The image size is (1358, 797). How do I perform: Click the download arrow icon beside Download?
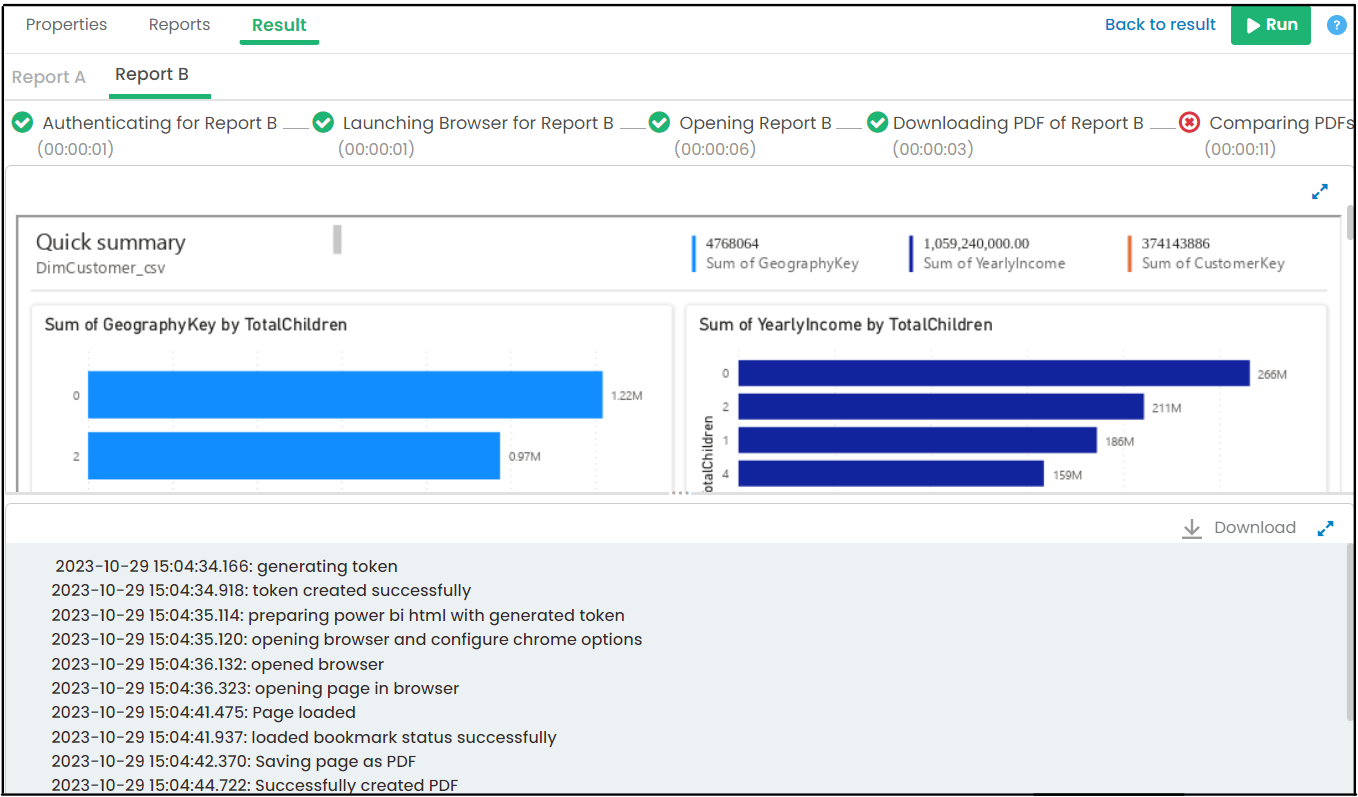coord(1191,528)
